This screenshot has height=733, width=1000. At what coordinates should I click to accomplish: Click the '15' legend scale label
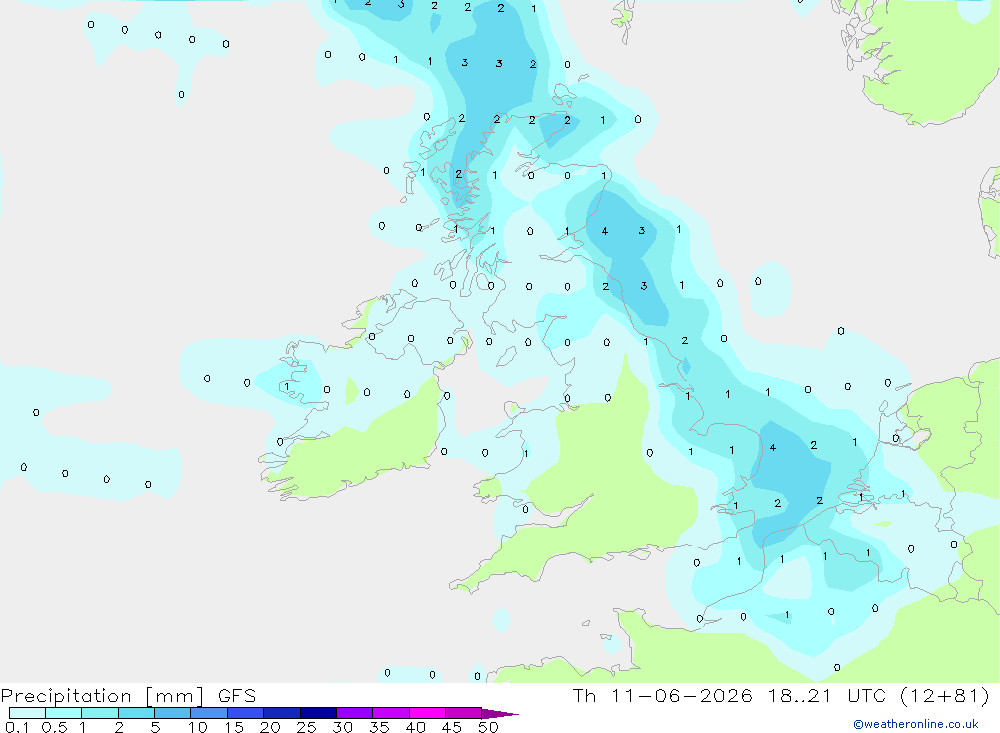234,727
